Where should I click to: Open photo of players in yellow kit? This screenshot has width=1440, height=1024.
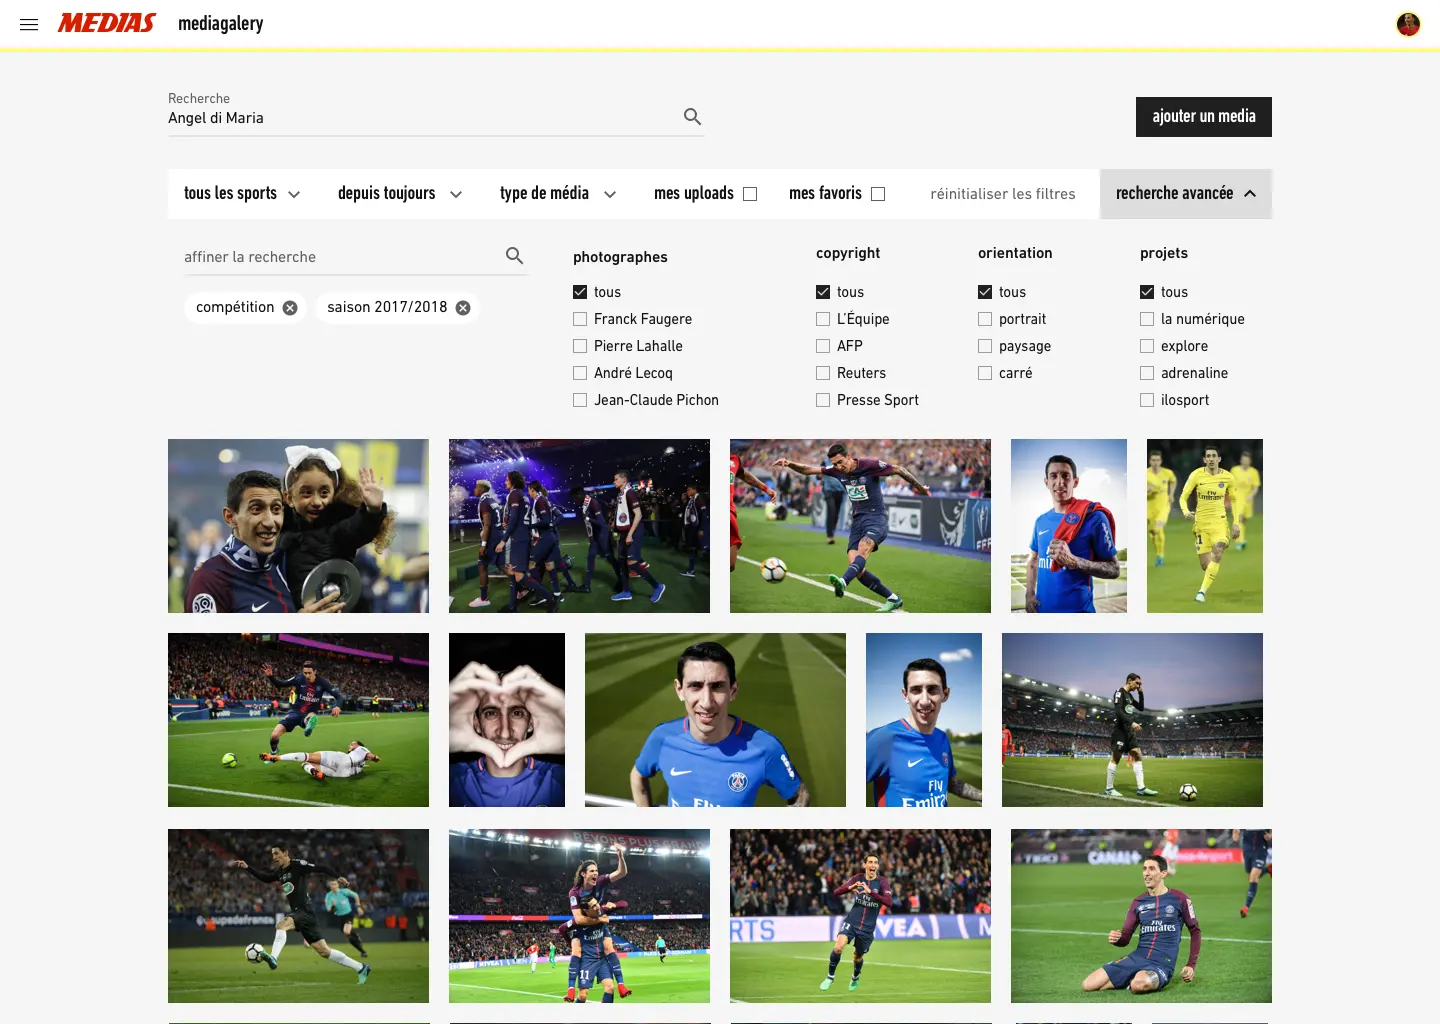pos(1205,526)
